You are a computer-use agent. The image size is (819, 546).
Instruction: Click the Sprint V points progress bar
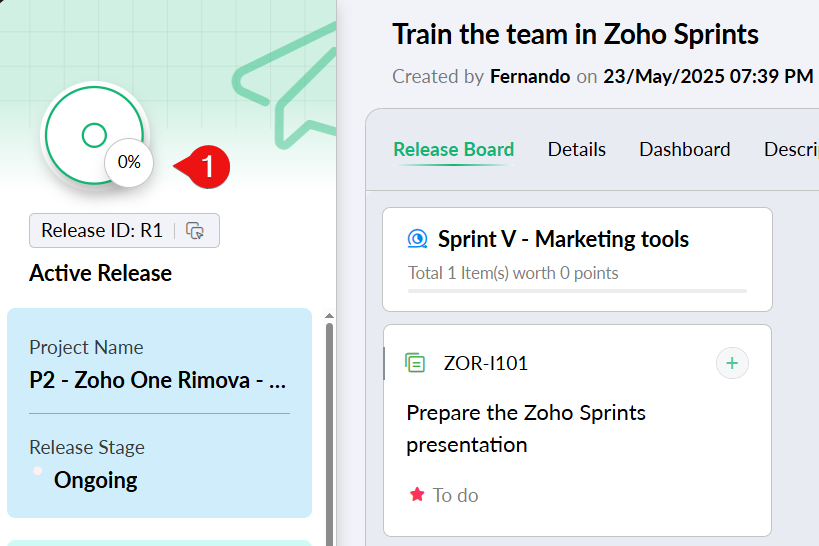coord(577,291)
